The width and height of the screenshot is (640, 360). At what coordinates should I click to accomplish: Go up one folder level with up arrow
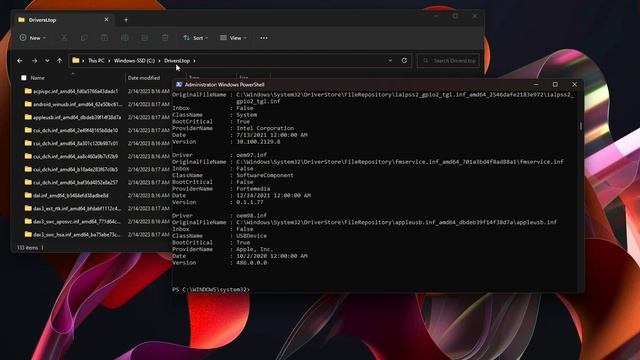60,60
